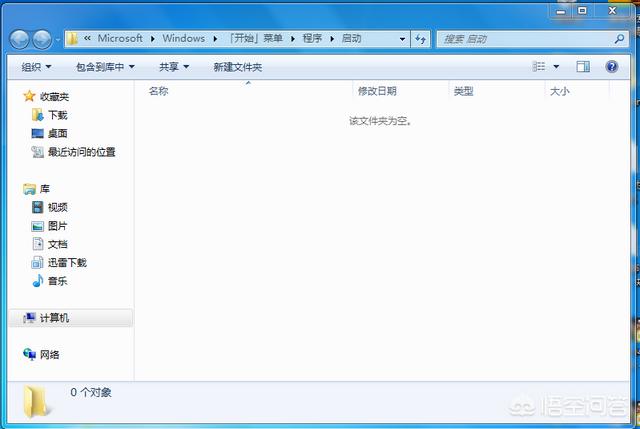Select 网络 in the navigation pane
Image resolution: width=640 pixels, height=429 pixels.
(x=49, y=354)
